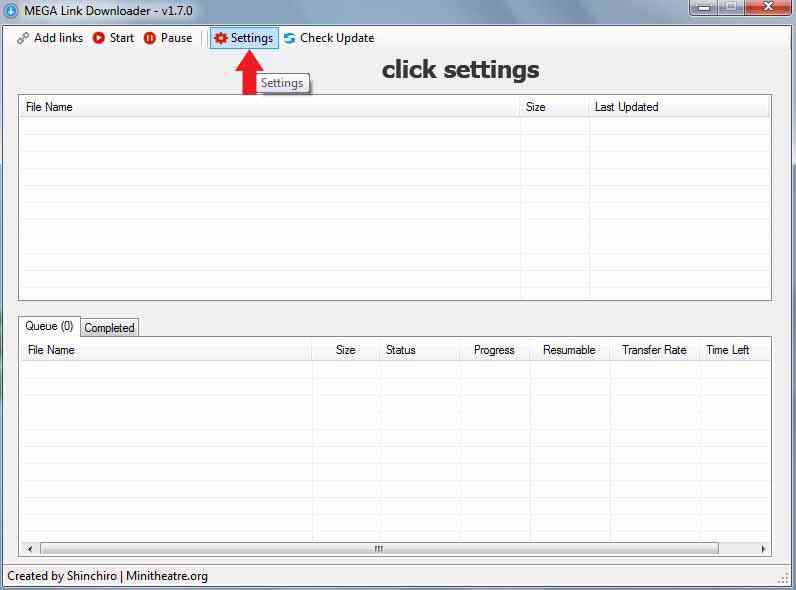Minimize the MEGA Link Downloader window

(x=704, y=8)
